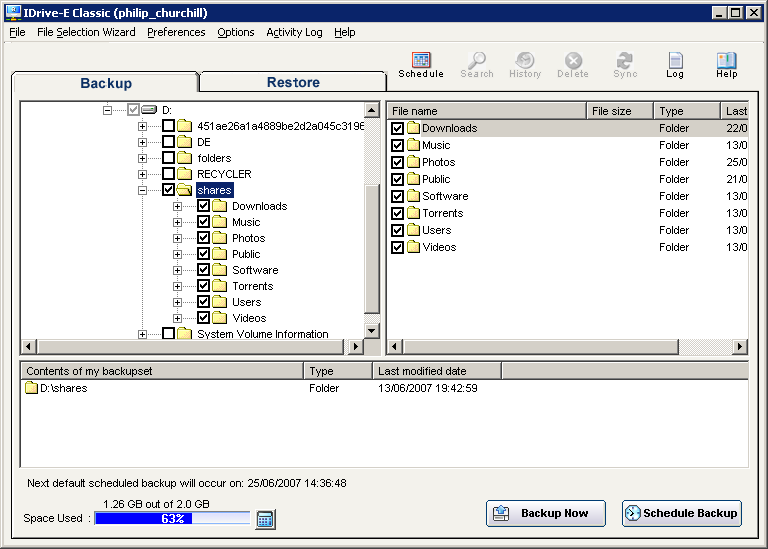
Task: Open the File menu
Action: [17, 32]
